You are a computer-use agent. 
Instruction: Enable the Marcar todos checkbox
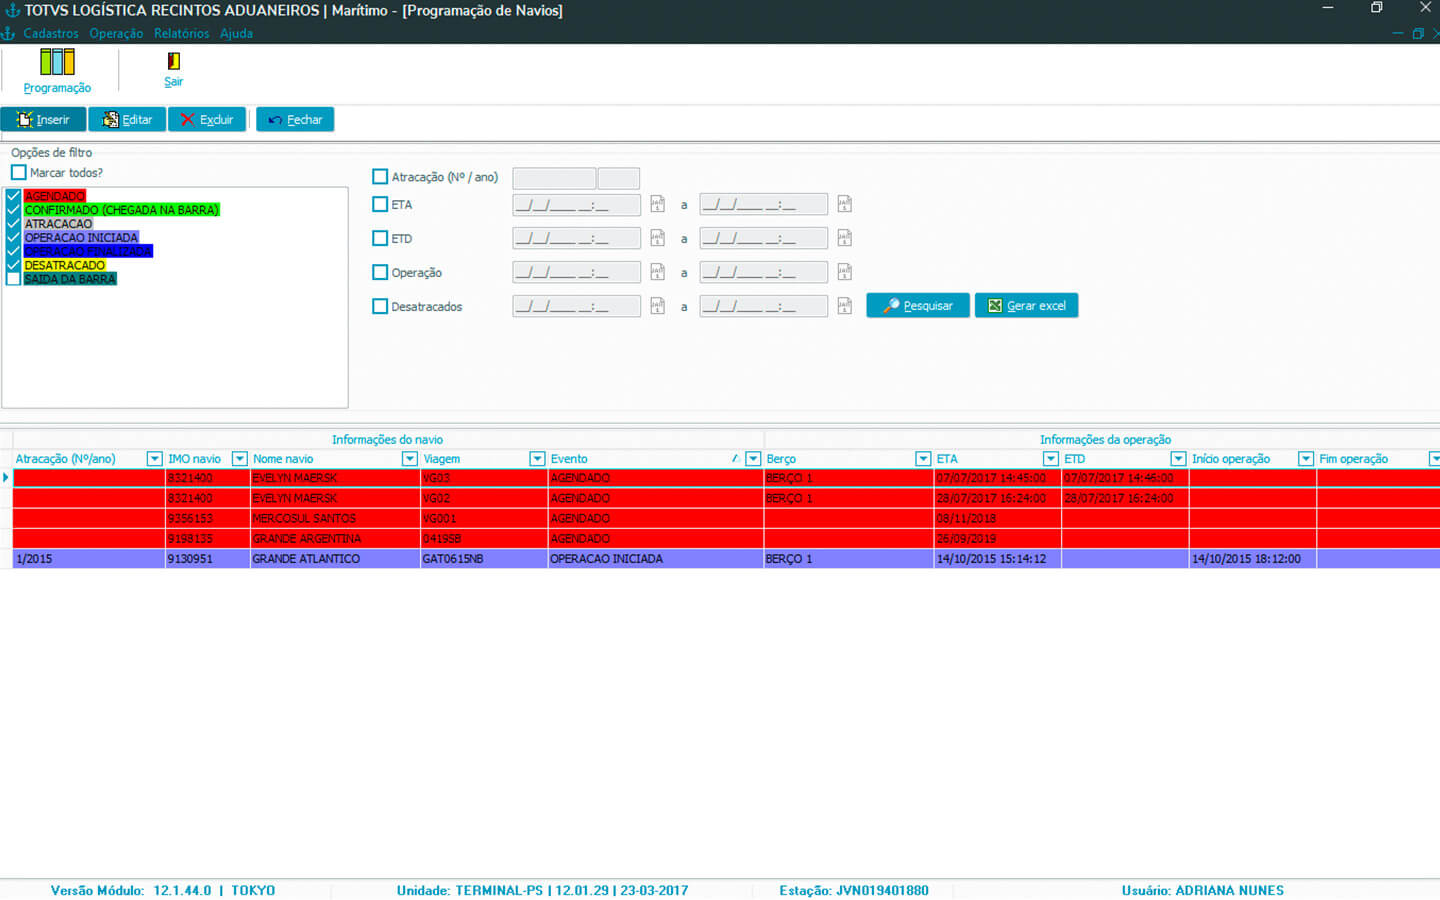pyautogui.click(x=19, y=173)
